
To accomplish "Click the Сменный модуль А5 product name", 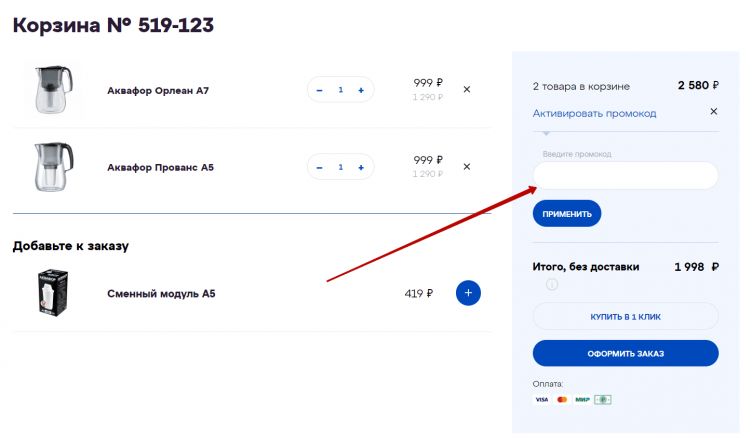I will click(x=161, y=294).
